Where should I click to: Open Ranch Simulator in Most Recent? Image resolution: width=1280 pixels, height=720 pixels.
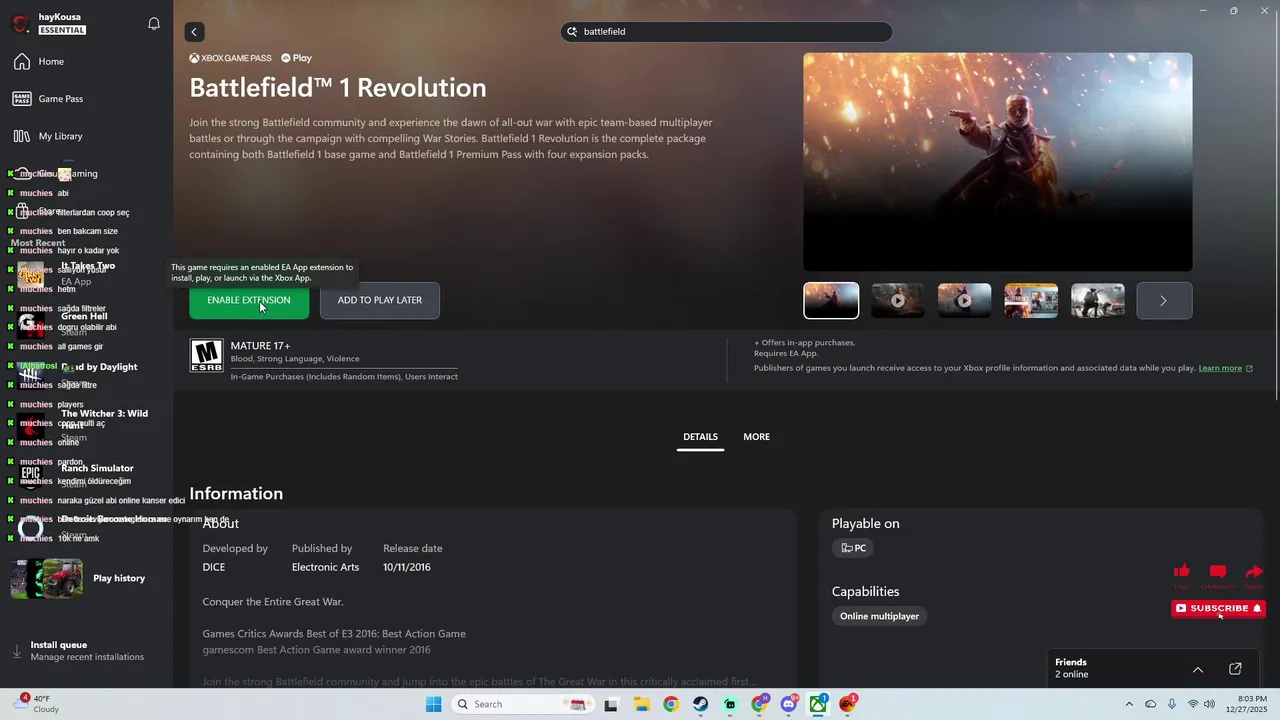[86, 475]
